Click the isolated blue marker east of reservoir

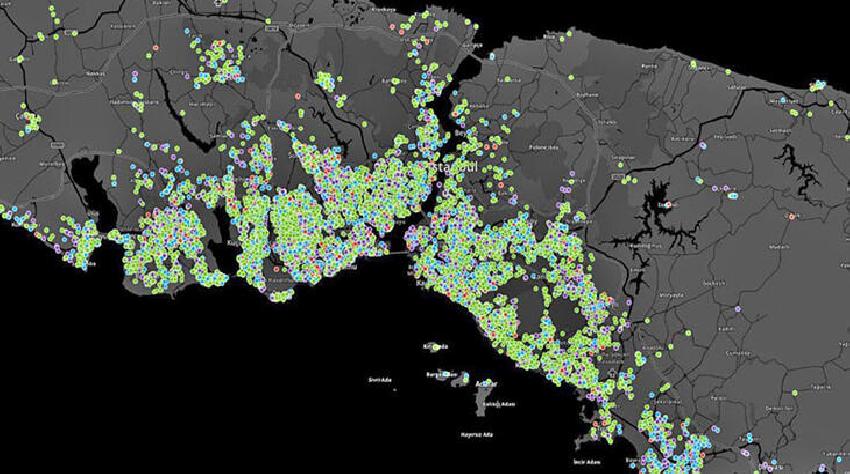pyautogui.click(x=733, y=197)
